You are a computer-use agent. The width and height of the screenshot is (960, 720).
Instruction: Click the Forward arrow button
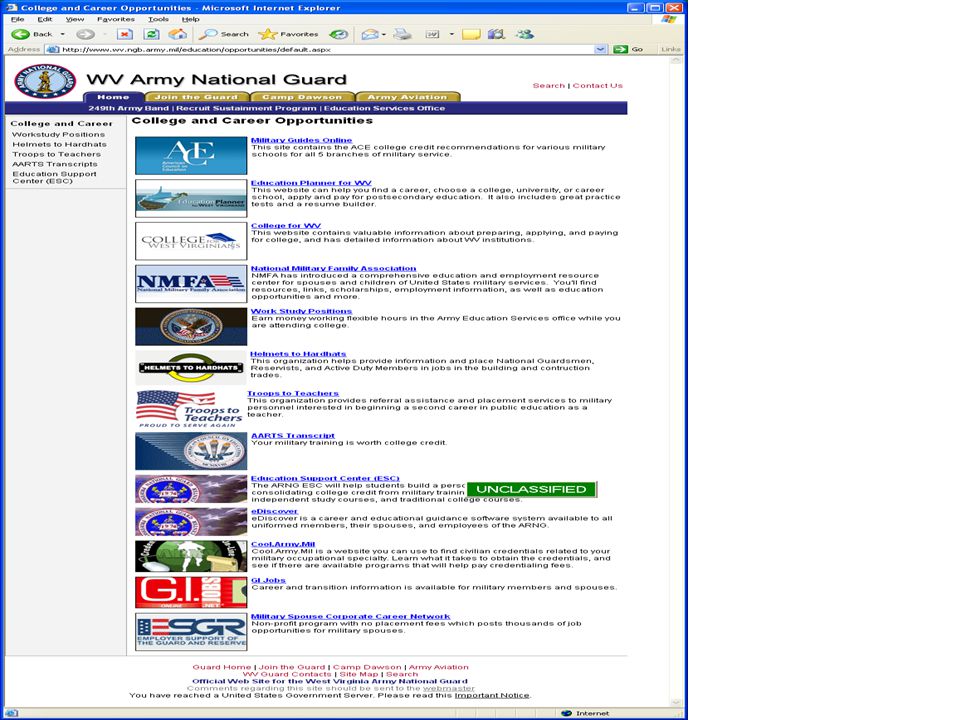point(85,34)
